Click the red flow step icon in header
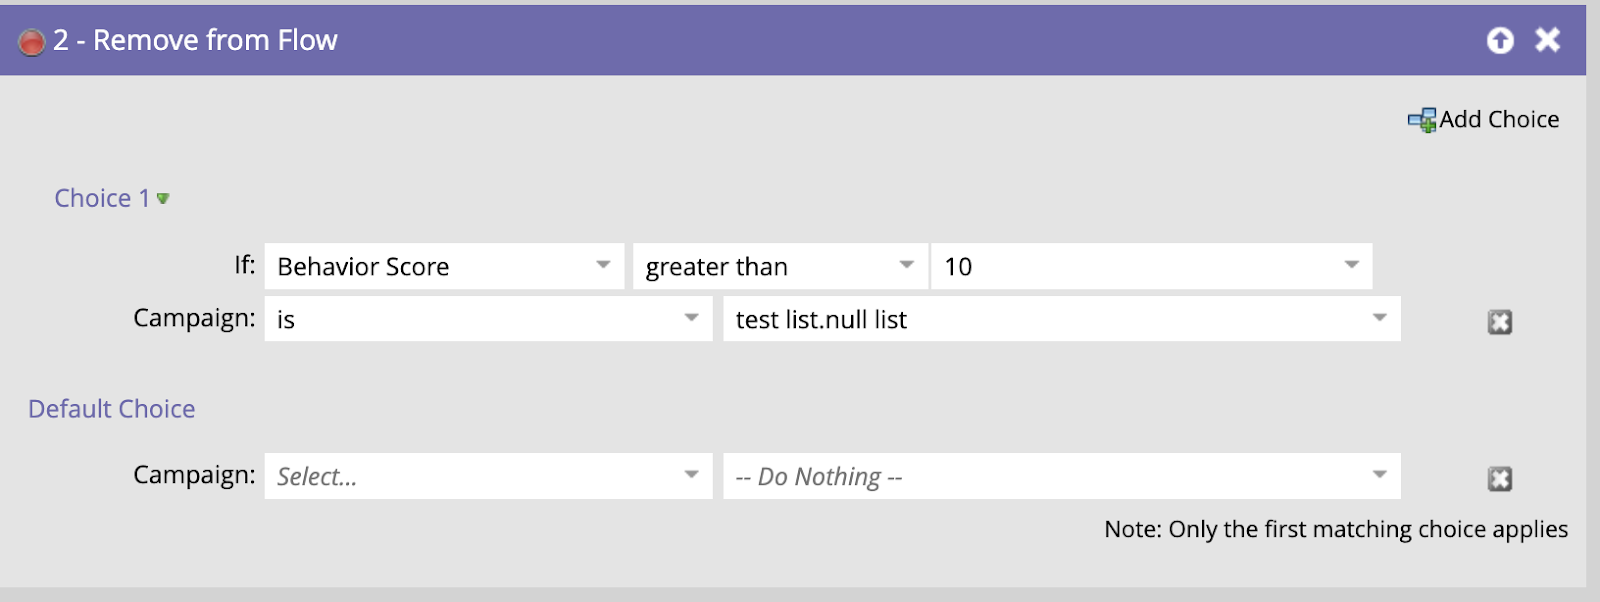 [32, 42]
